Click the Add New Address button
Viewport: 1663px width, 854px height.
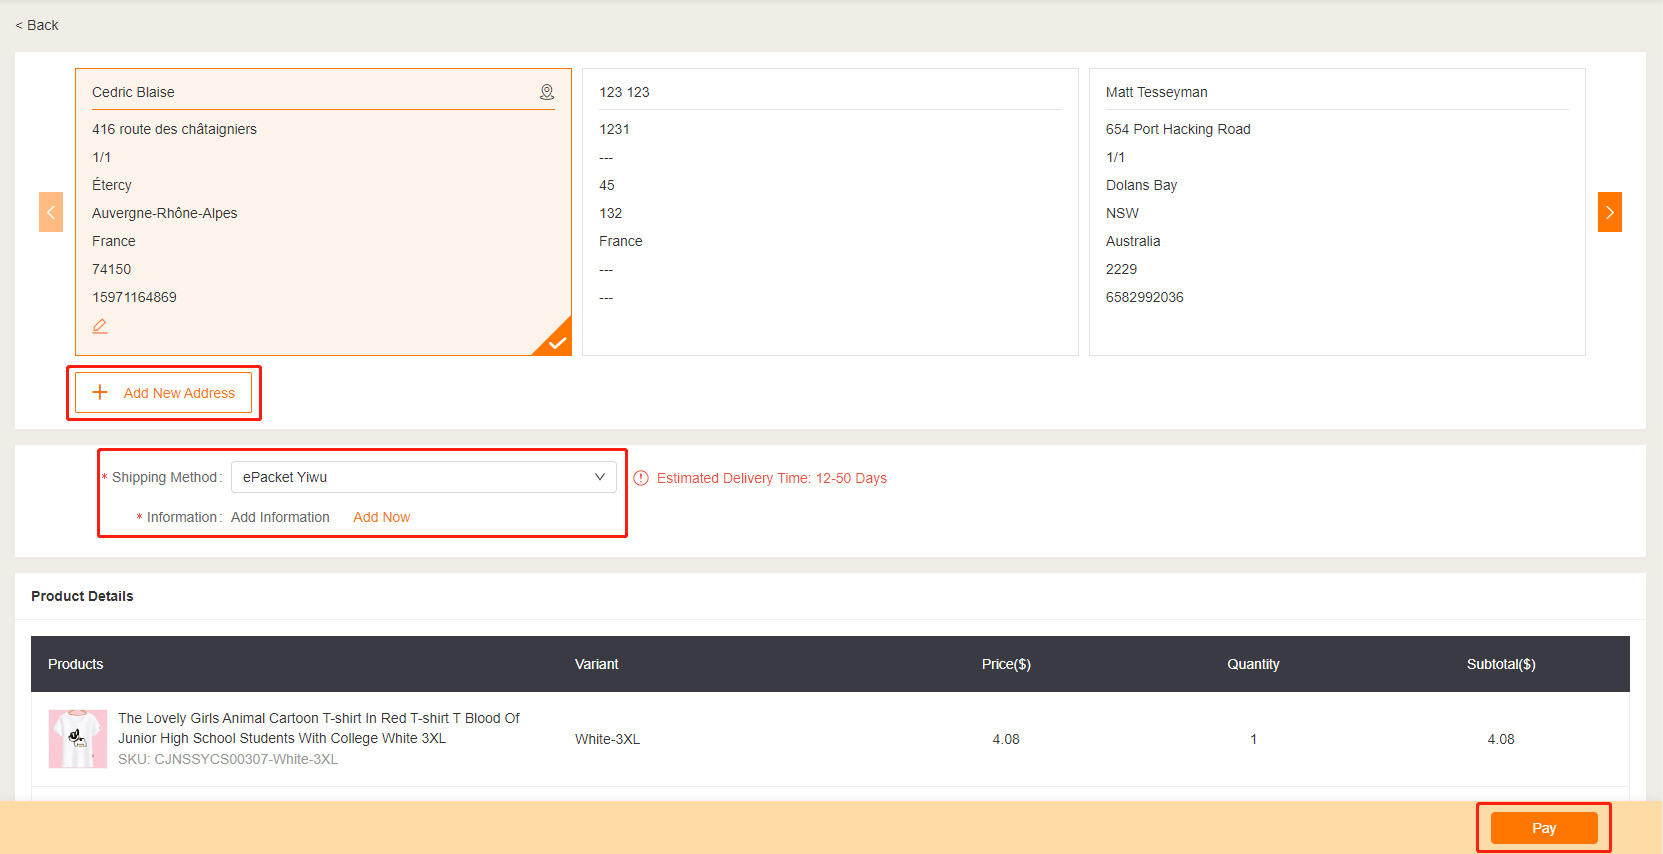(x=164, y=393)
